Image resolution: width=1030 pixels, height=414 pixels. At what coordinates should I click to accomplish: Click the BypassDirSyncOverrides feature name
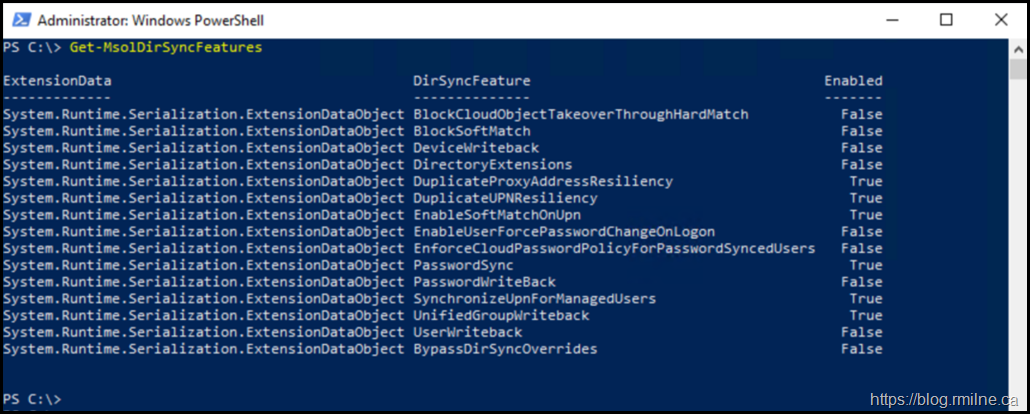click(x=505, y=349)
